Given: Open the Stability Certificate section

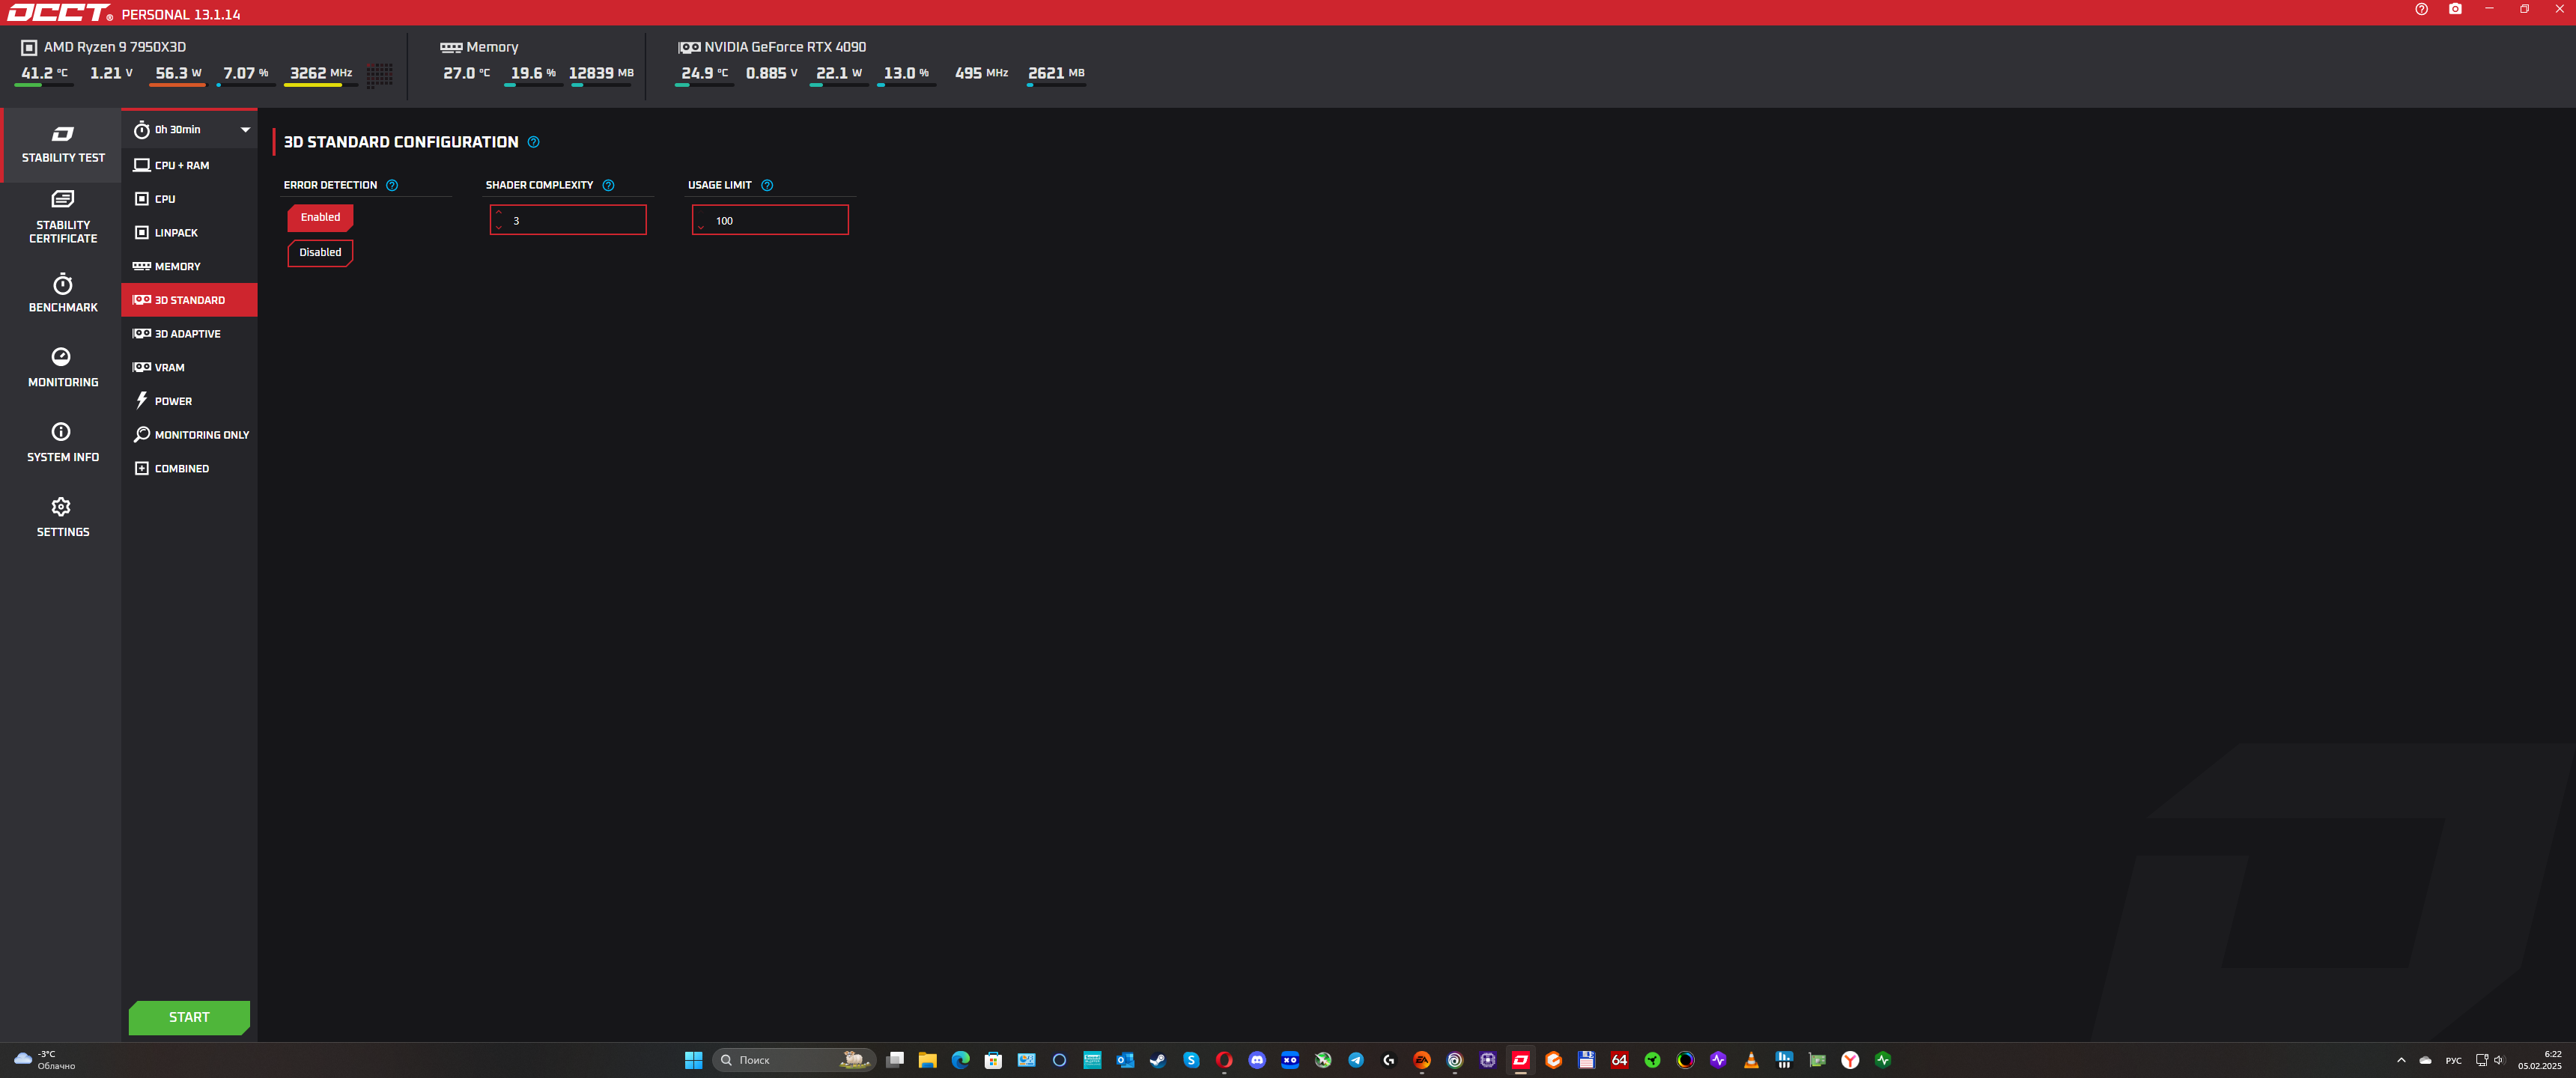Looking at the screenshot, I should click(x=62, y=216).
